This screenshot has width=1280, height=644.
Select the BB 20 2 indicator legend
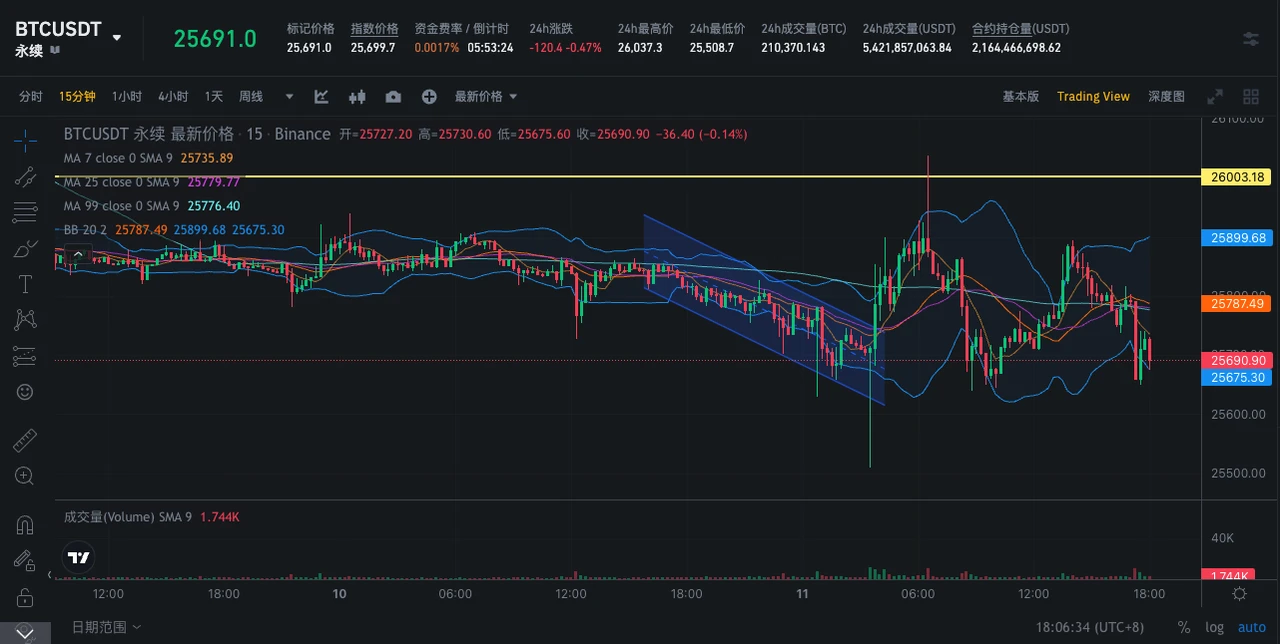174,230
